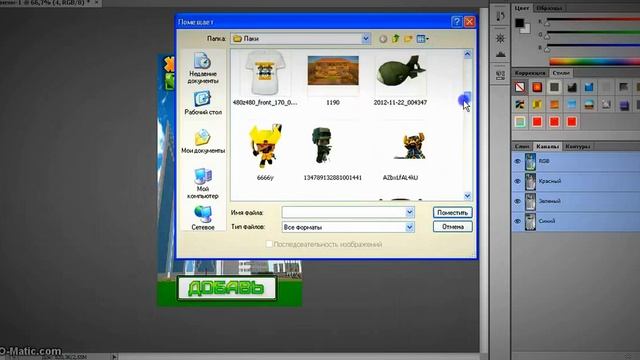
Task: Click the Имя файла input field
Action: coord(343,212)
